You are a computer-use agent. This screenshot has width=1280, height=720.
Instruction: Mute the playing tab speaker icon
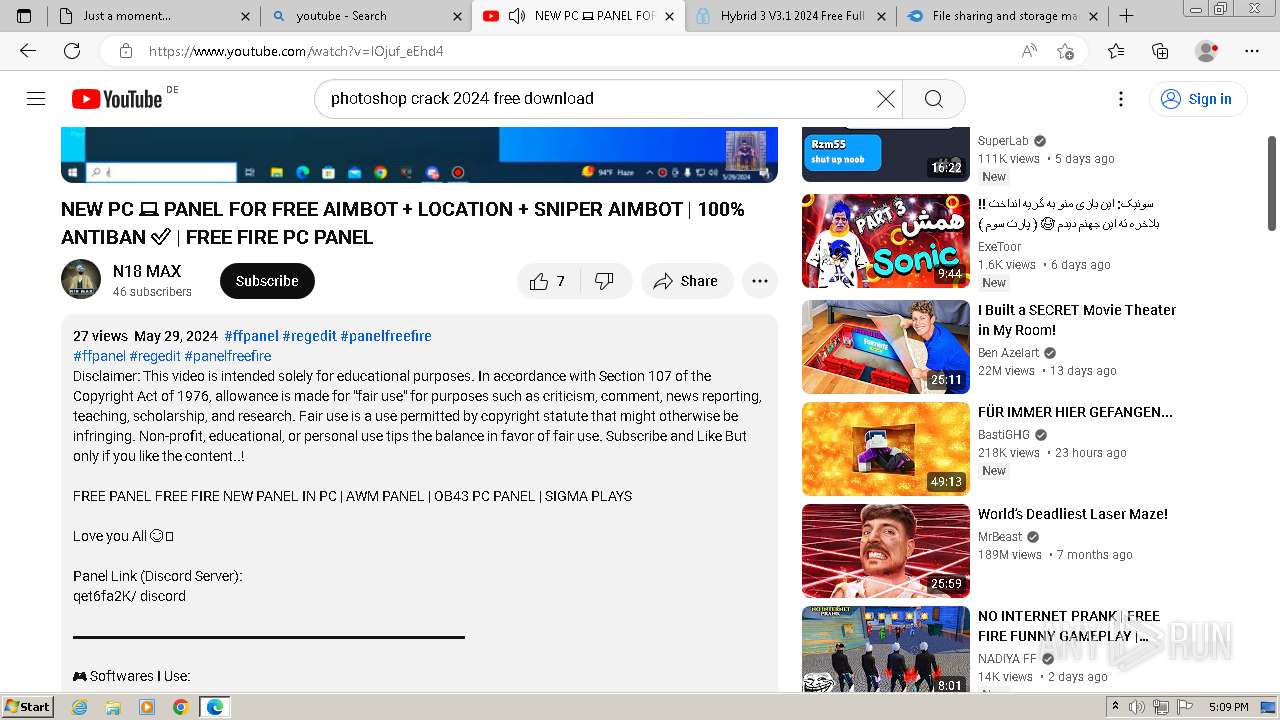(517, 16)
